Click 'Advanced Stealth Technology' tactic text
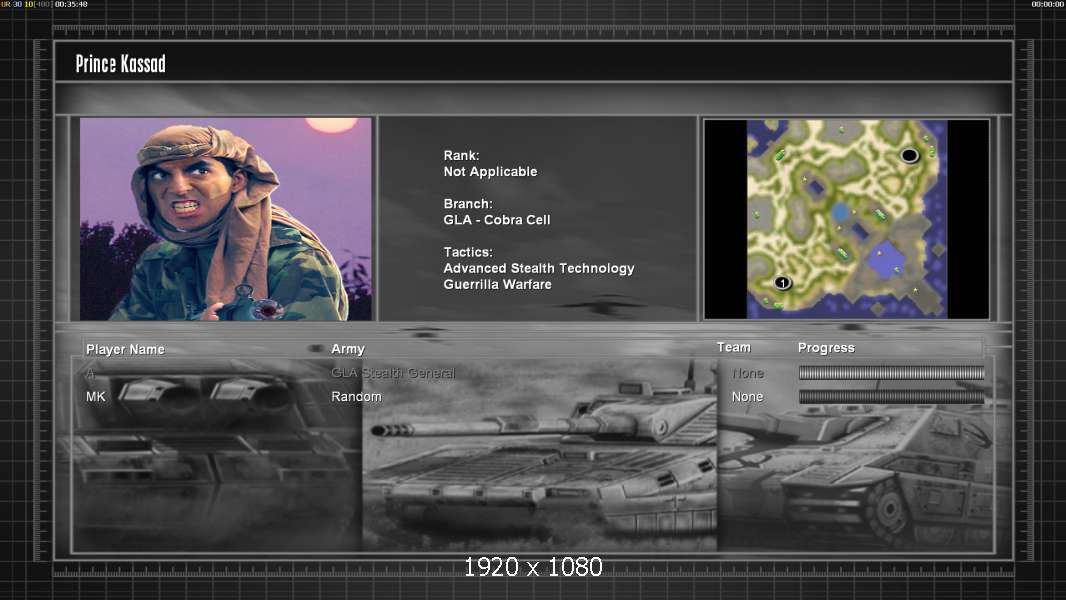The height and width of the screenshot is (600, 1066). point(539,268)
